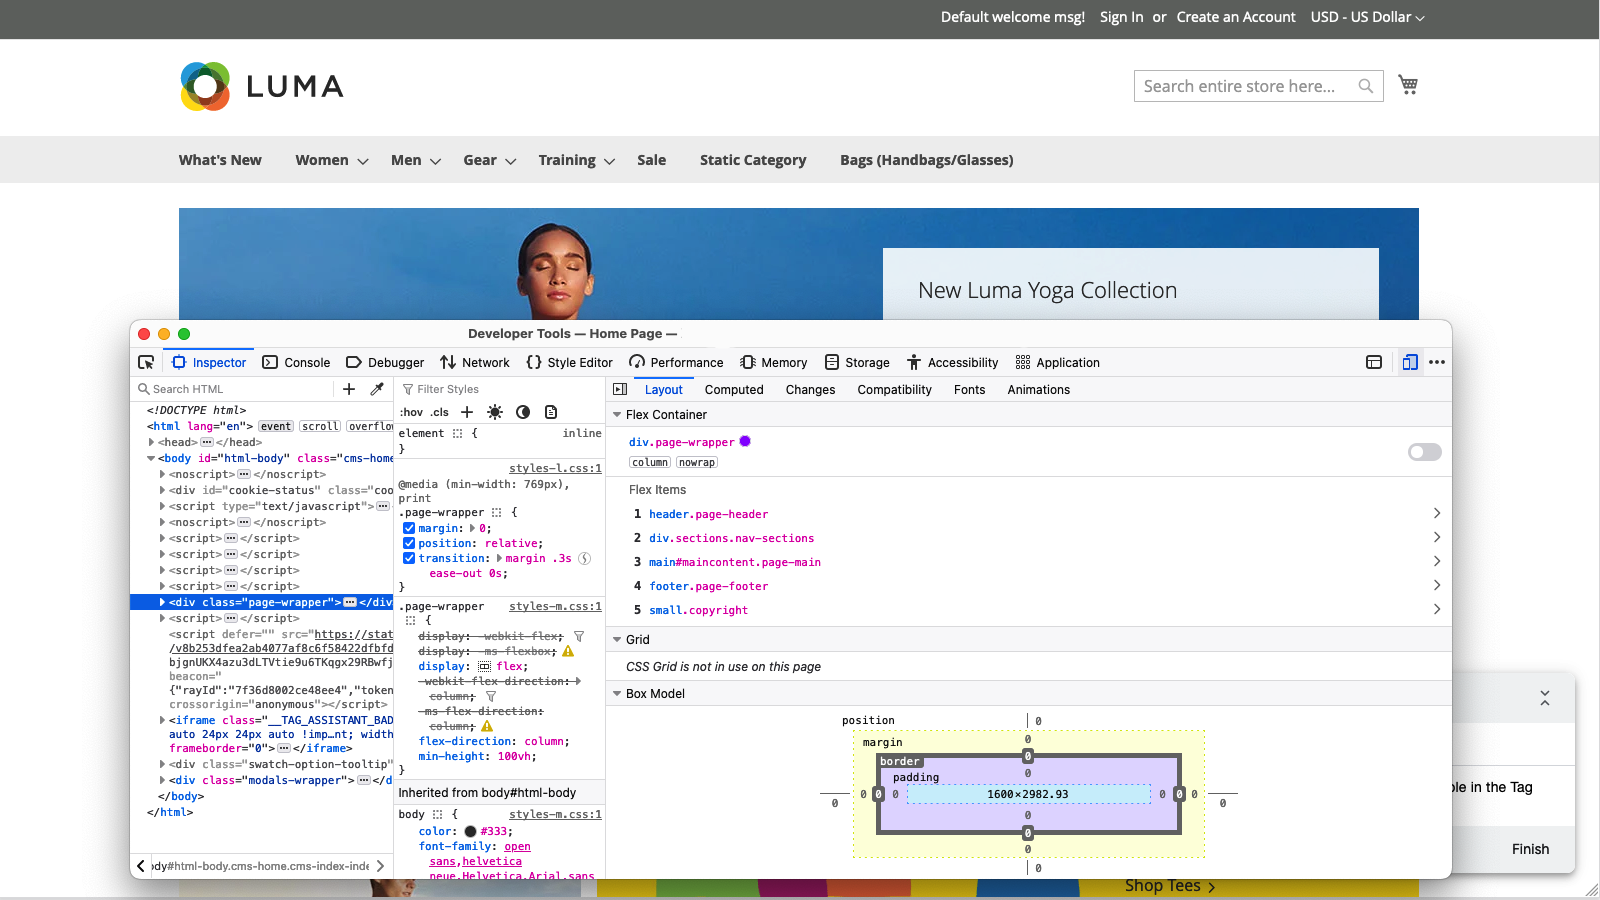1600x900 pixels.
Task: Open styles-l.css:1 source link
Action: click(x=555, y=468)
